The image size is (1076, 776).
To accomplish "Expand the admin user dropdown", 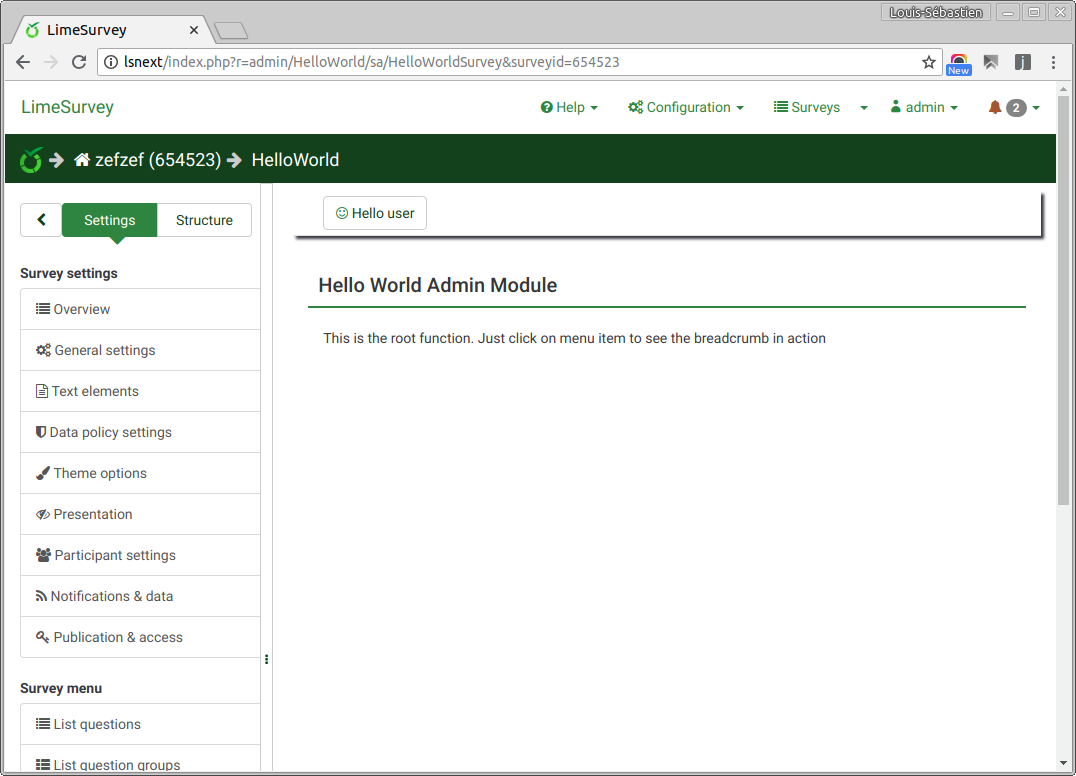I will pyautogui.click(x=924, y=107).
